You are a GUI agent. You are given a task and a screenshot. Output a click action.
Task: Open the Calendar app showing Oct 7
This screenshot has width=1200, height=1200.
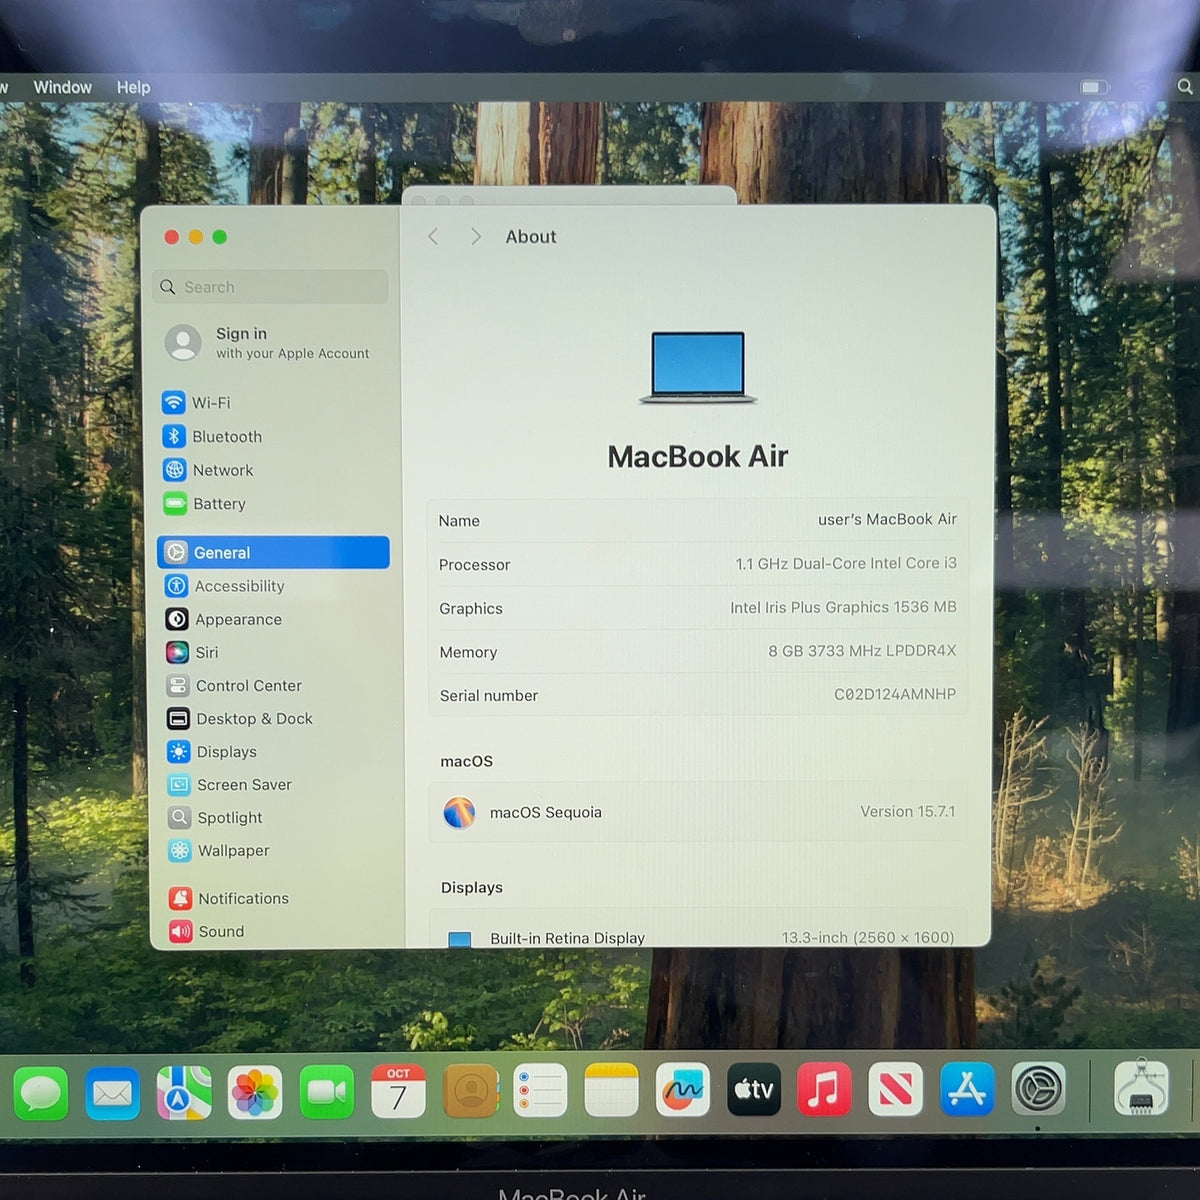[398, 1091]
